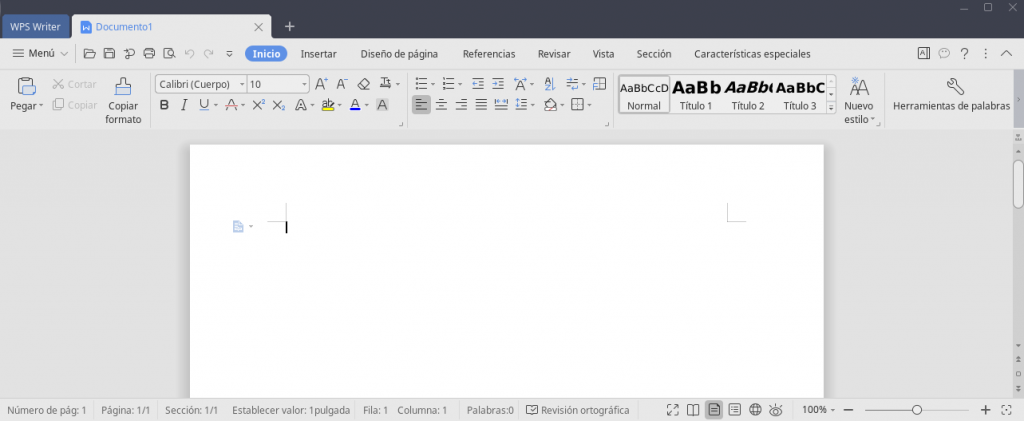This screenshot has width=1024, height=421.
Task: Click the save document icon
Action: click(109, 54)
